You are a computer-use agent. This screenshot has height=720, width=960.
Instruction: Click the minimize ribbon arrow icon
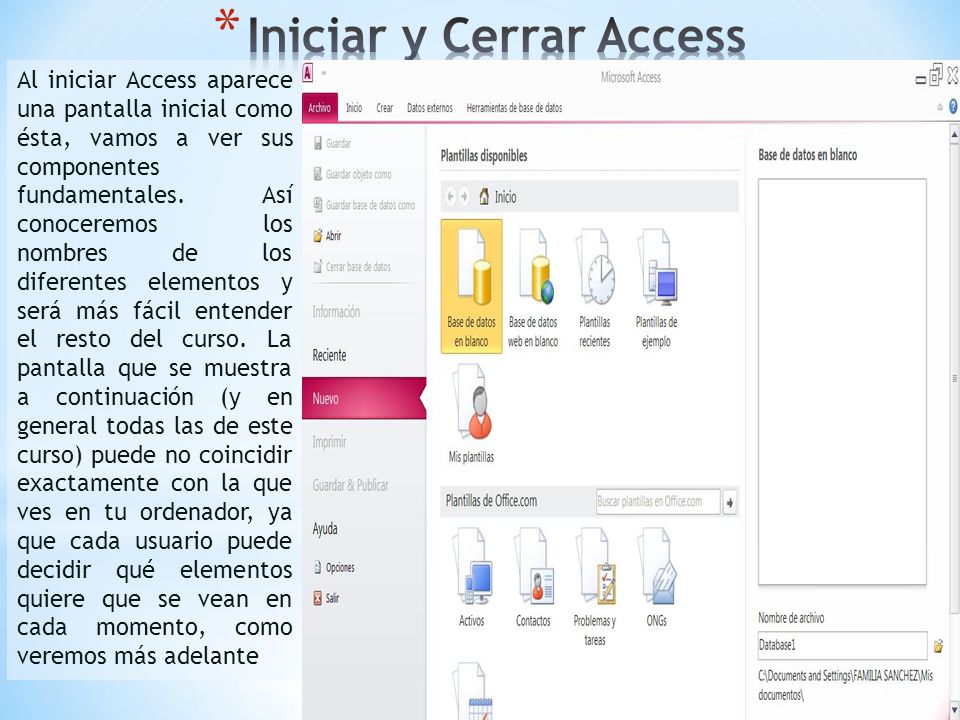point(940,107)
